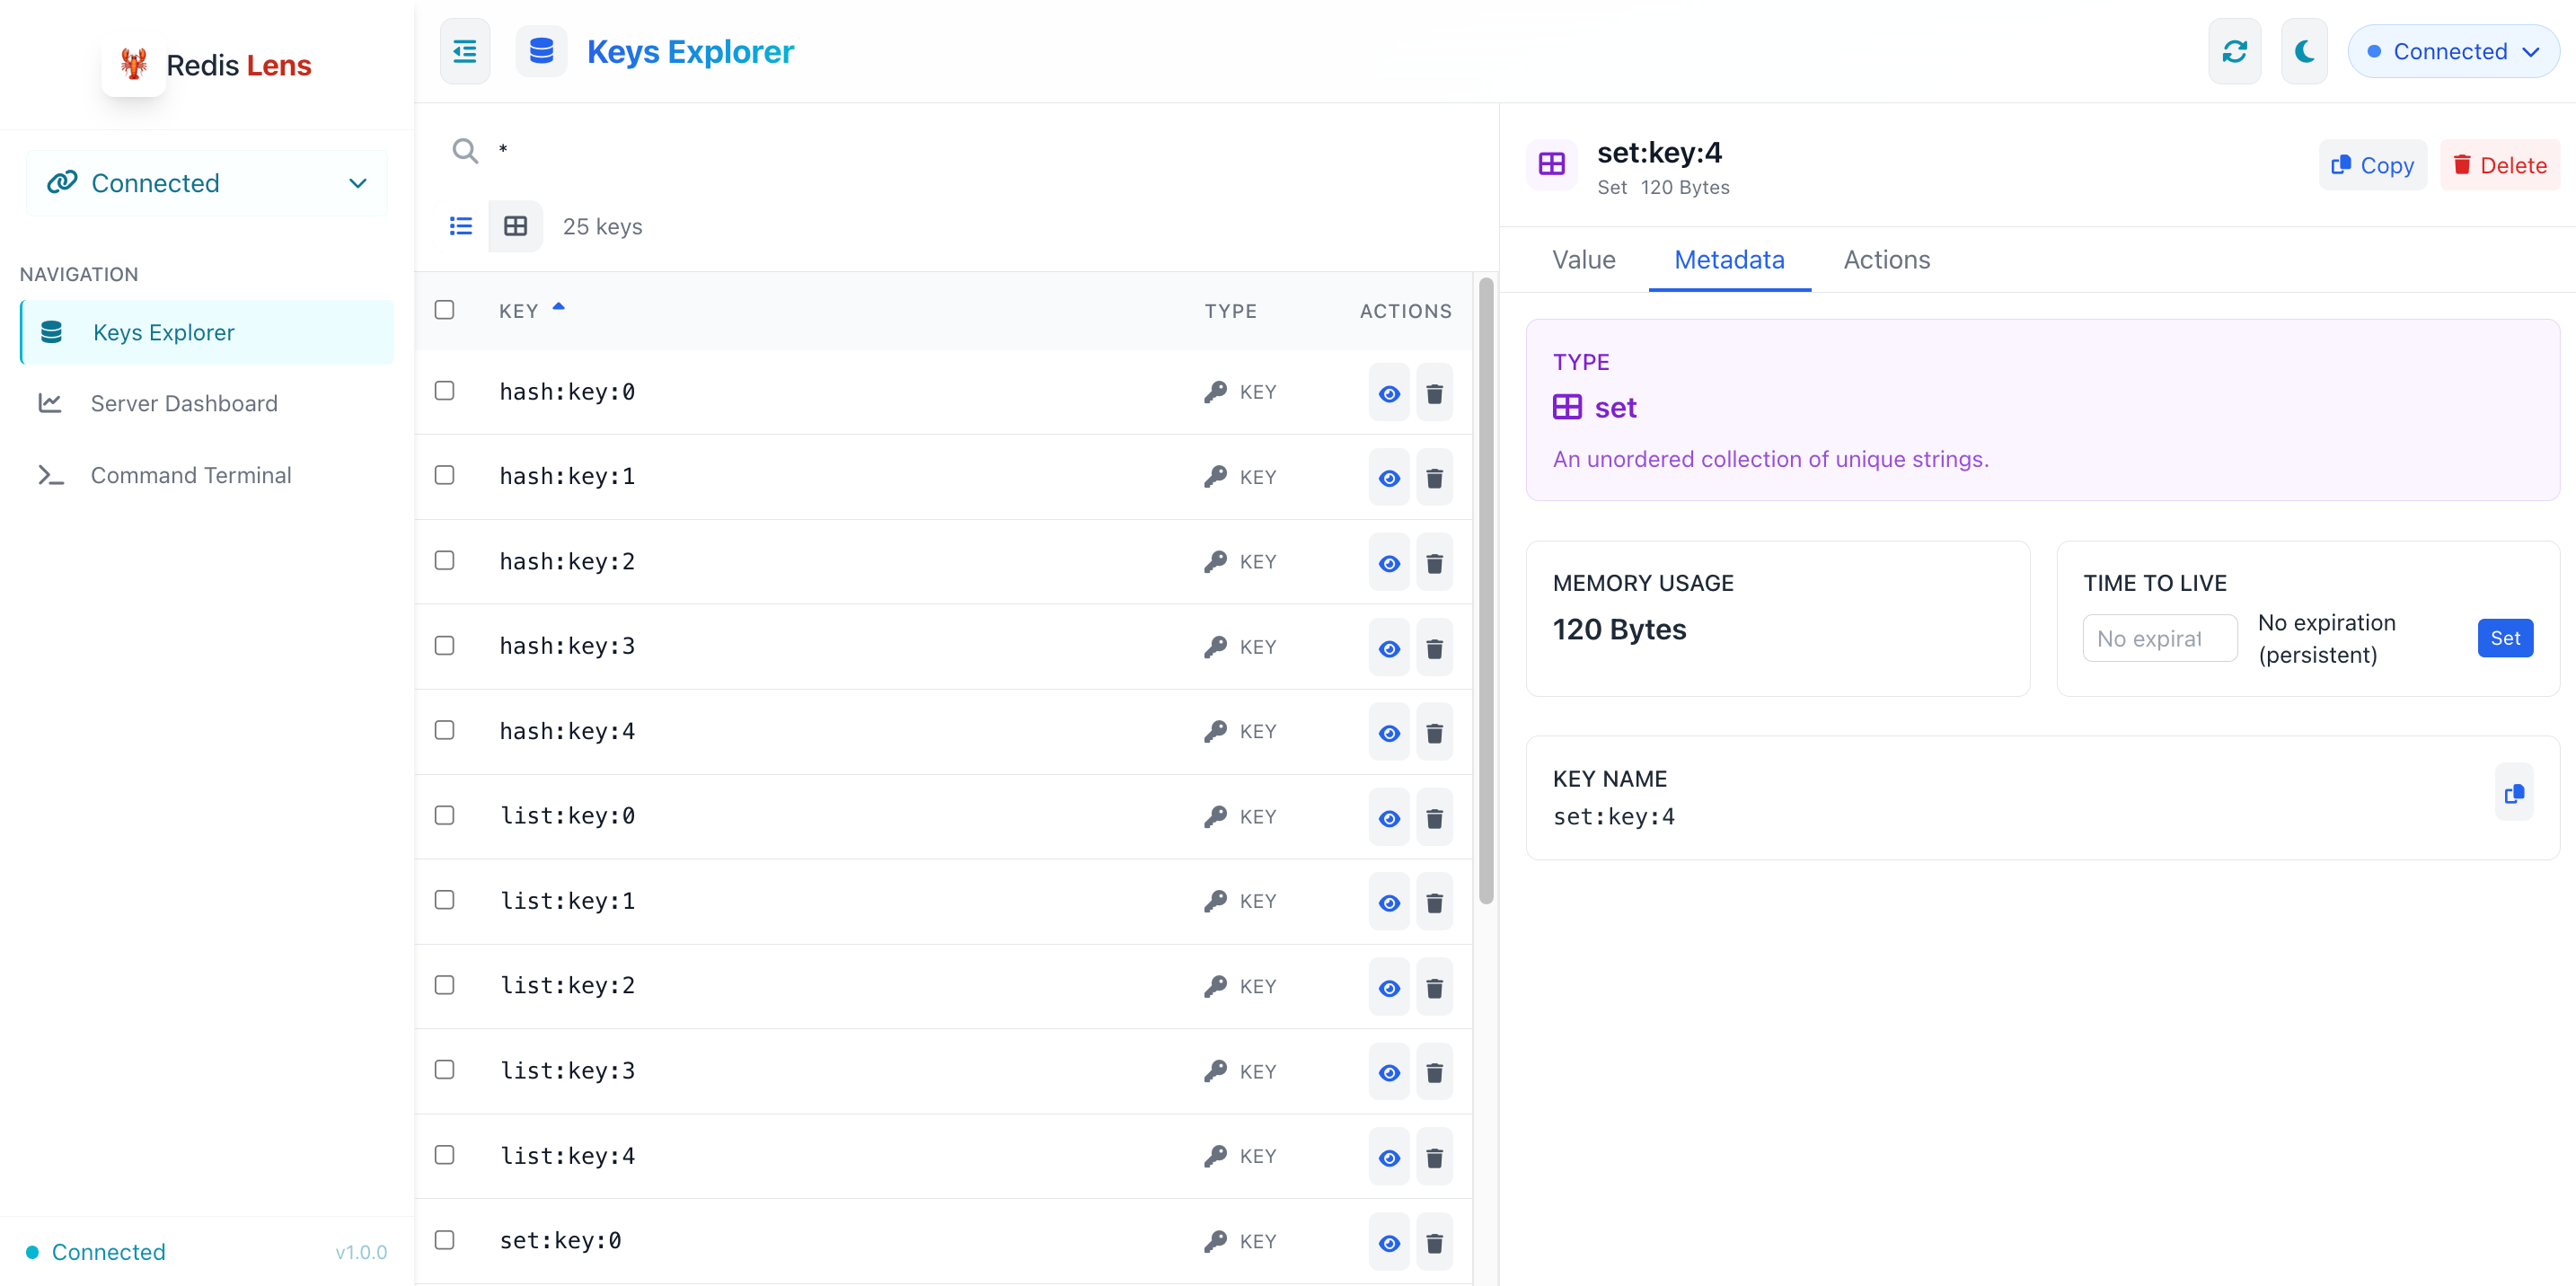
Task: Select the list:key:4 key name
Action: click(567, 1156)
